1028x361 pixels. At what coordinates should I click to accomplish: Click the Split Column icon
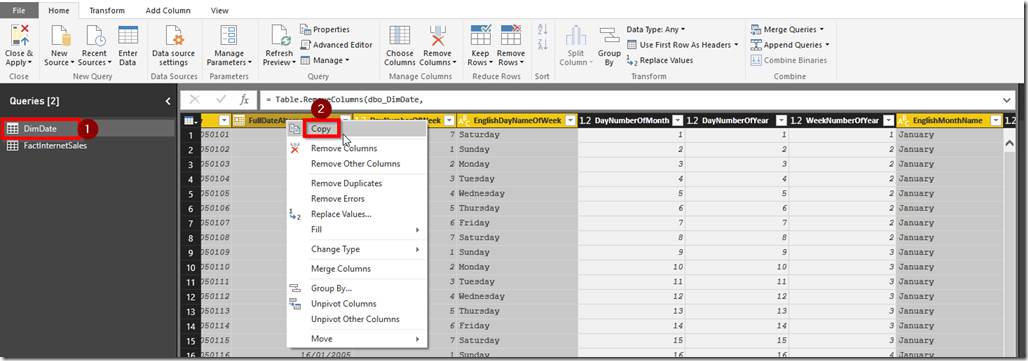click(x=576, y=35)
